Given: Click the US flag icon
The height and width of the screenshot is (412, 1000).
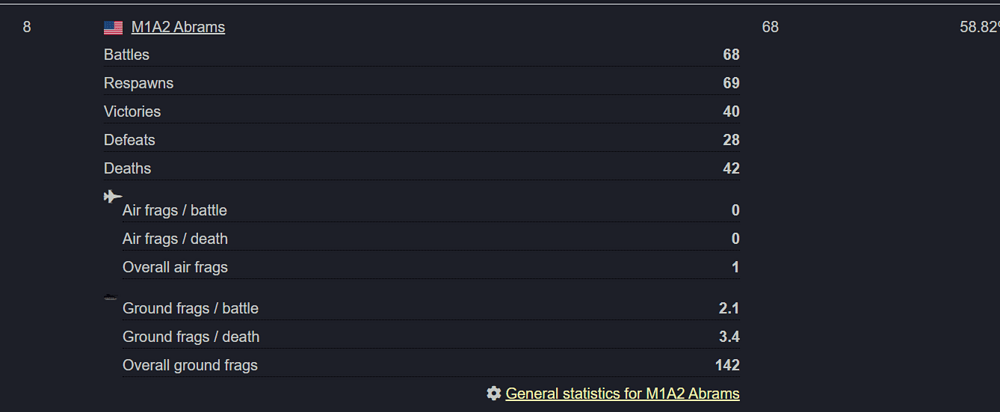Looking at the screenshot, I should tap(113, 27).
